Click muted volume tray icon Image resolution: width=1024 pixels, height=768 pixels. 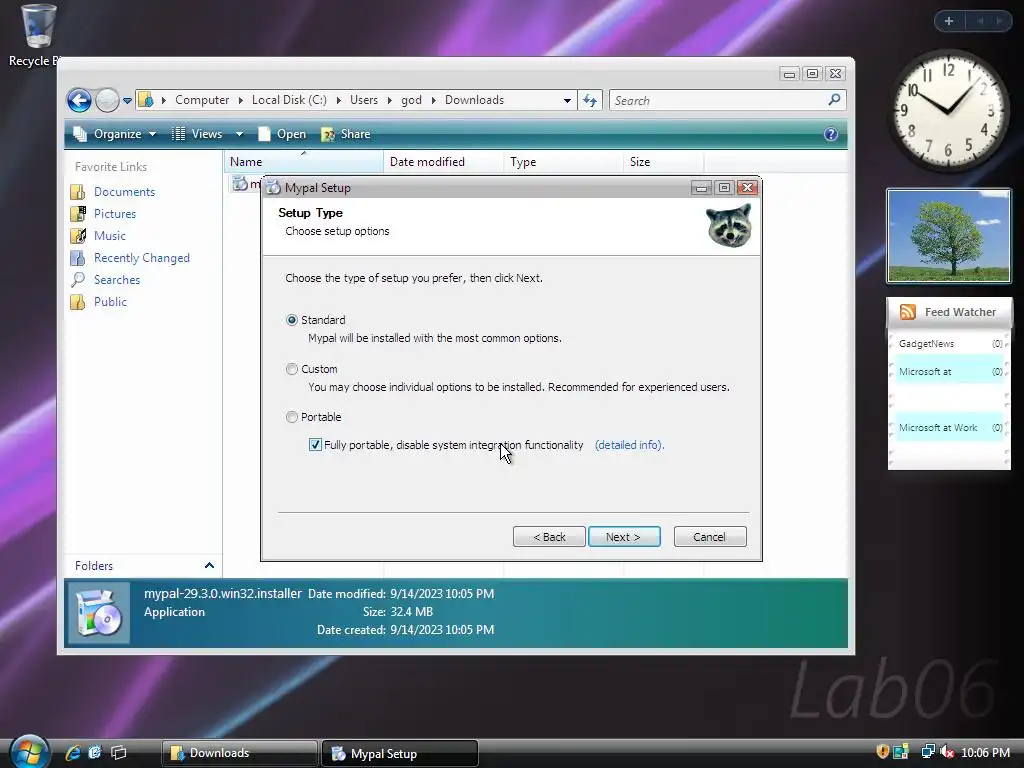click(947, 752)
